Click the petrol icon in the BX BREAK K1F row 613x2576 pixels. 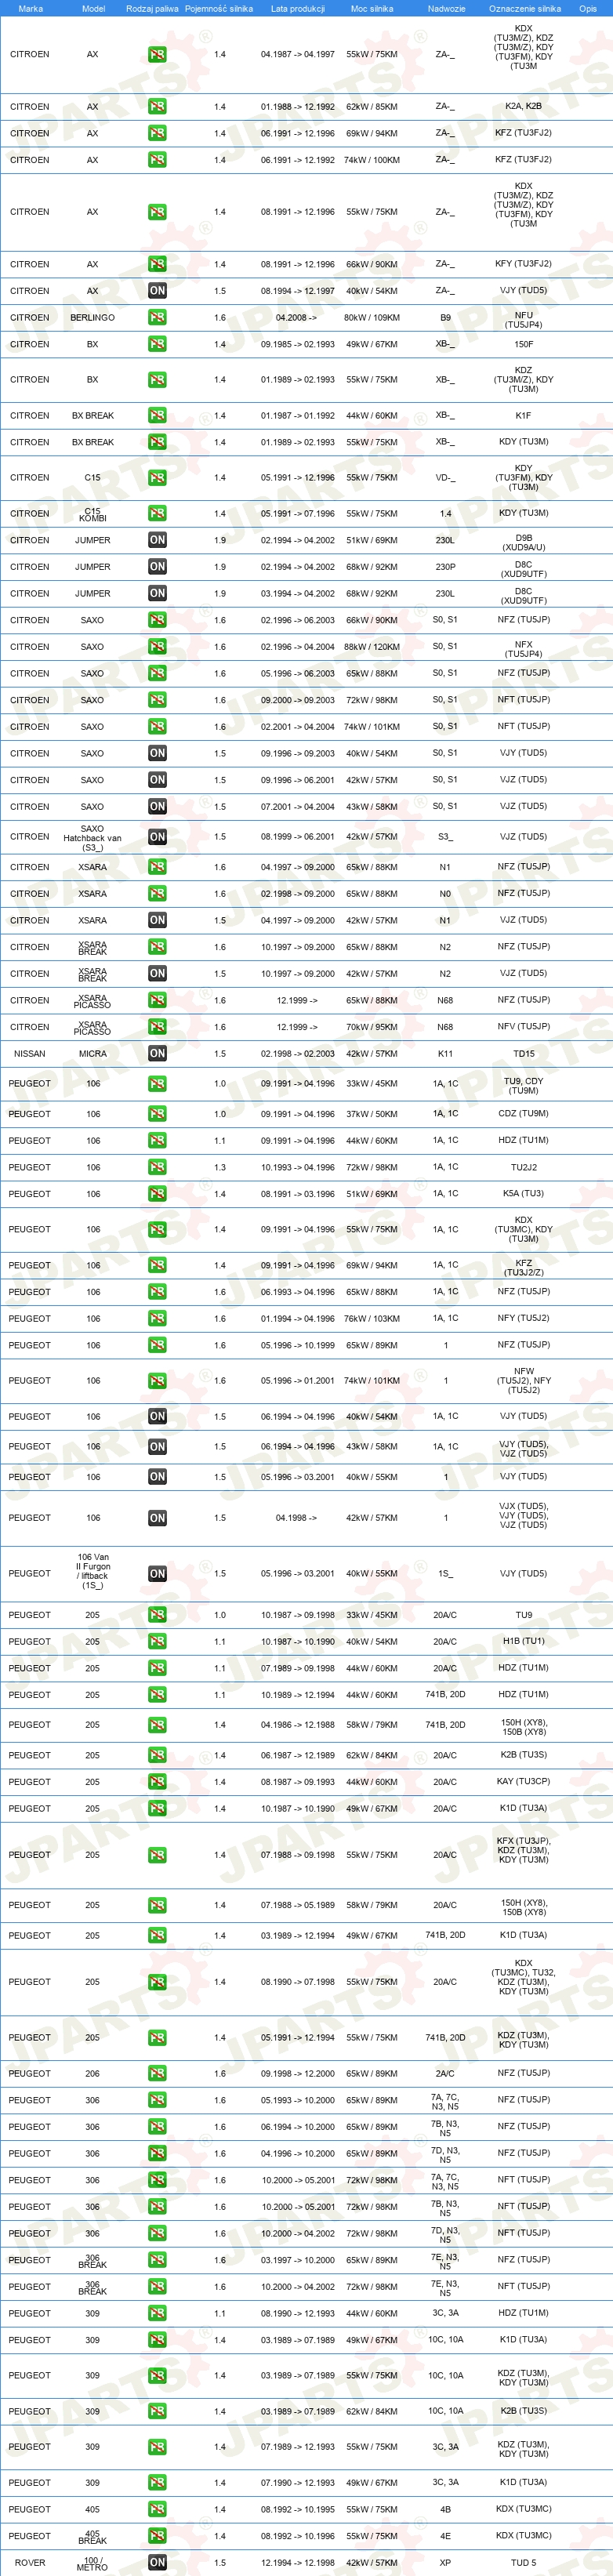[x=157, y=415]
